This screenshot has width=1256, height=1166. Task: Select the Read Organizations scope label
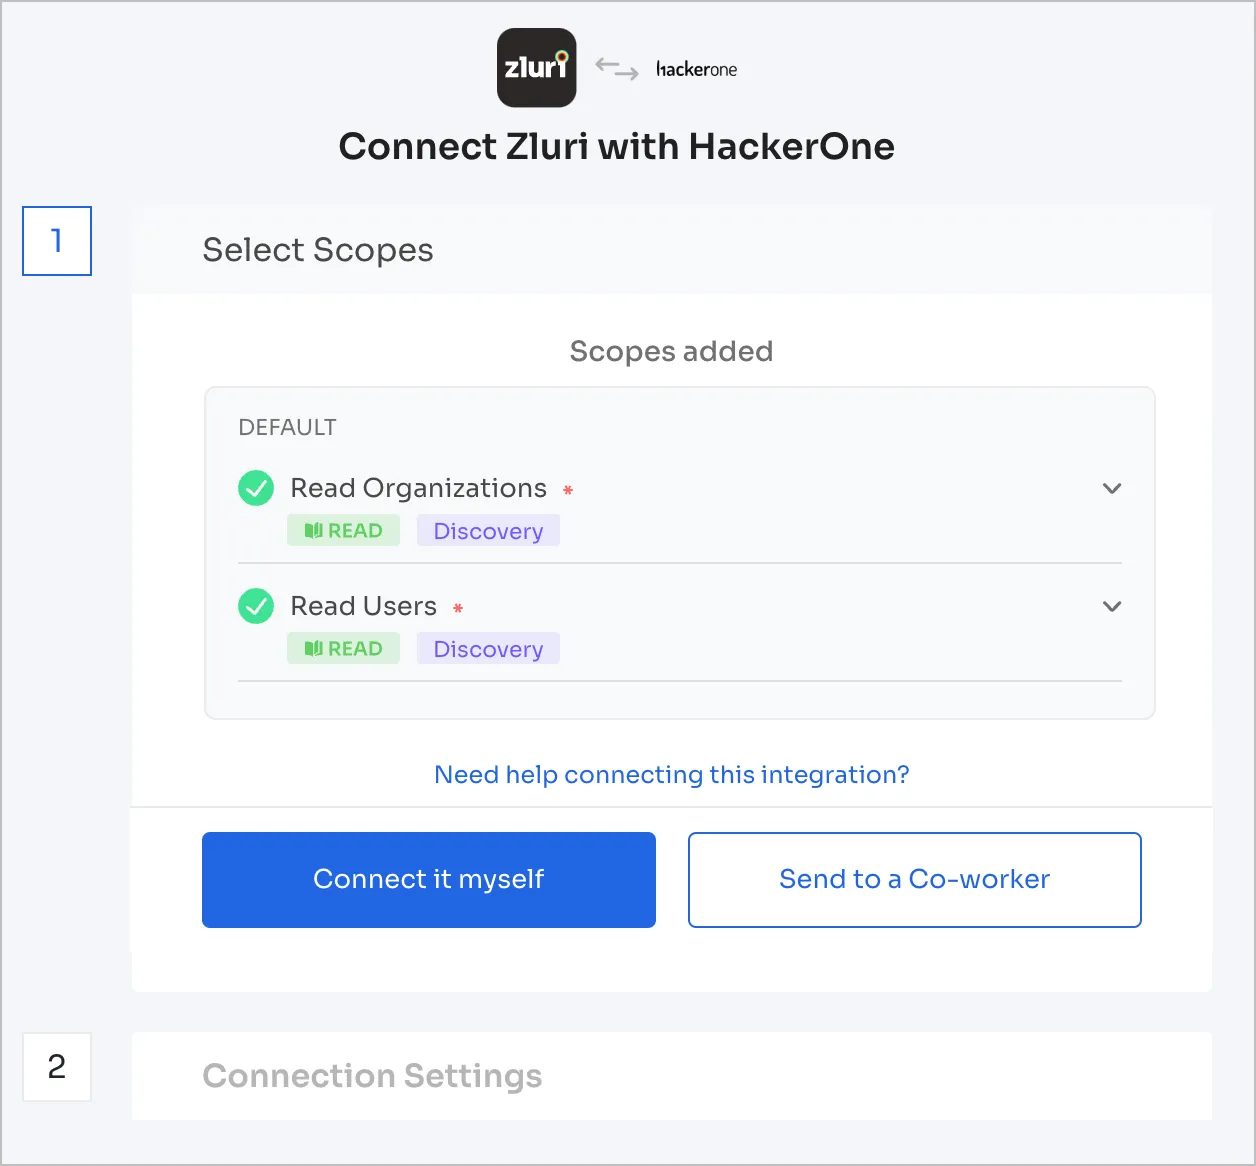tap(419, 488)
